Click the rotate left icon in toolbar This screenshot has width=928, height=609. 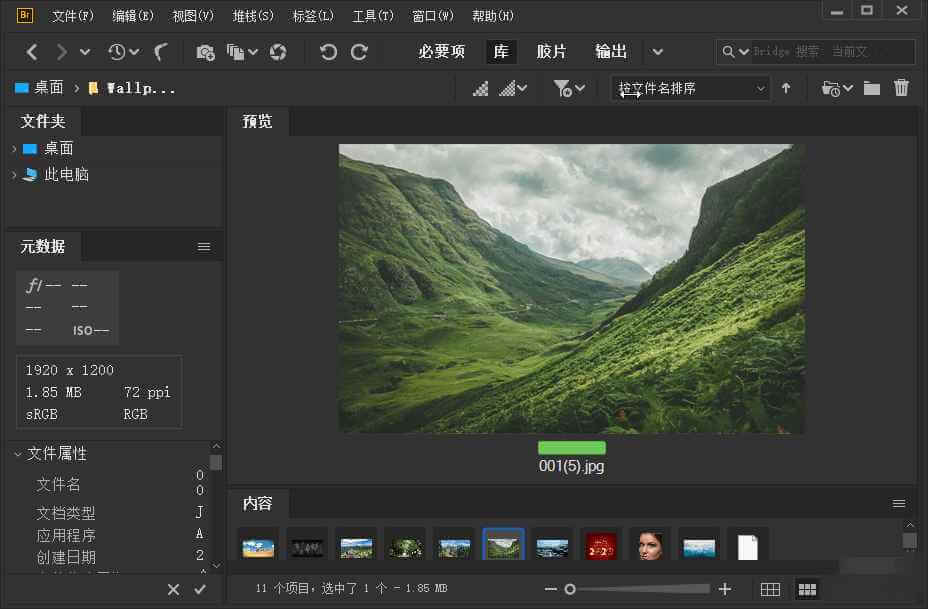pyautogui.click(x=329, y=51)
